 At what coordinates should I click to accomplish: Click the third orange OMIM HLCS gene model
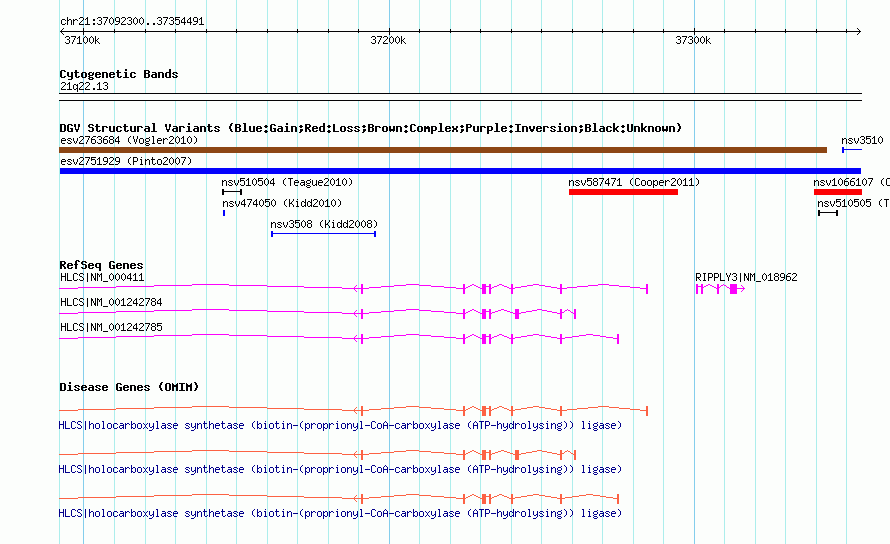click(x=339, y=499)
